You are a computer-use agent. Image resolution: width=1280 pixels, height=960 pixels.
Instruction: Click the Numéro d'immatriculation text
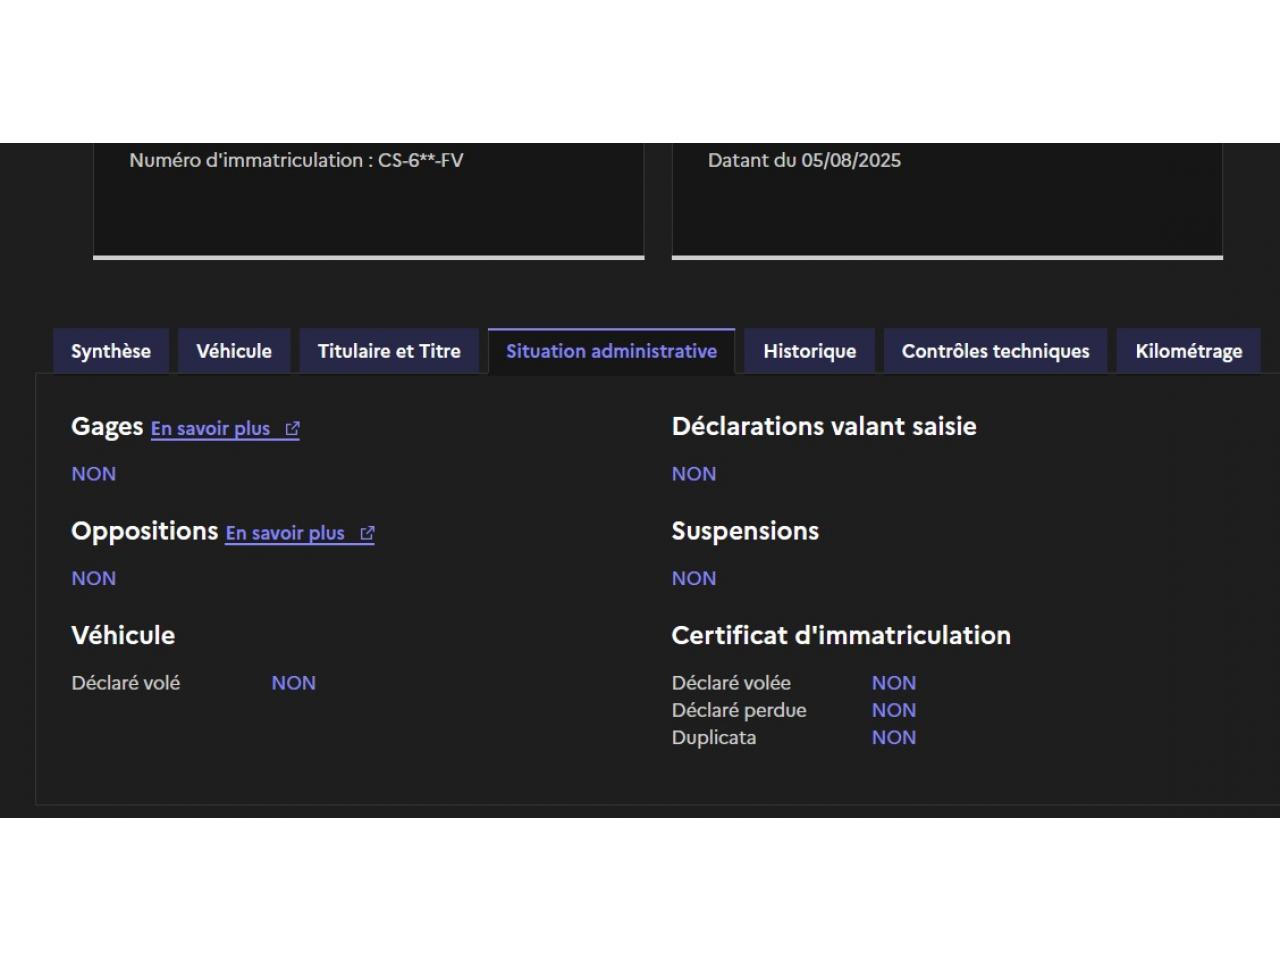(296, 160)
